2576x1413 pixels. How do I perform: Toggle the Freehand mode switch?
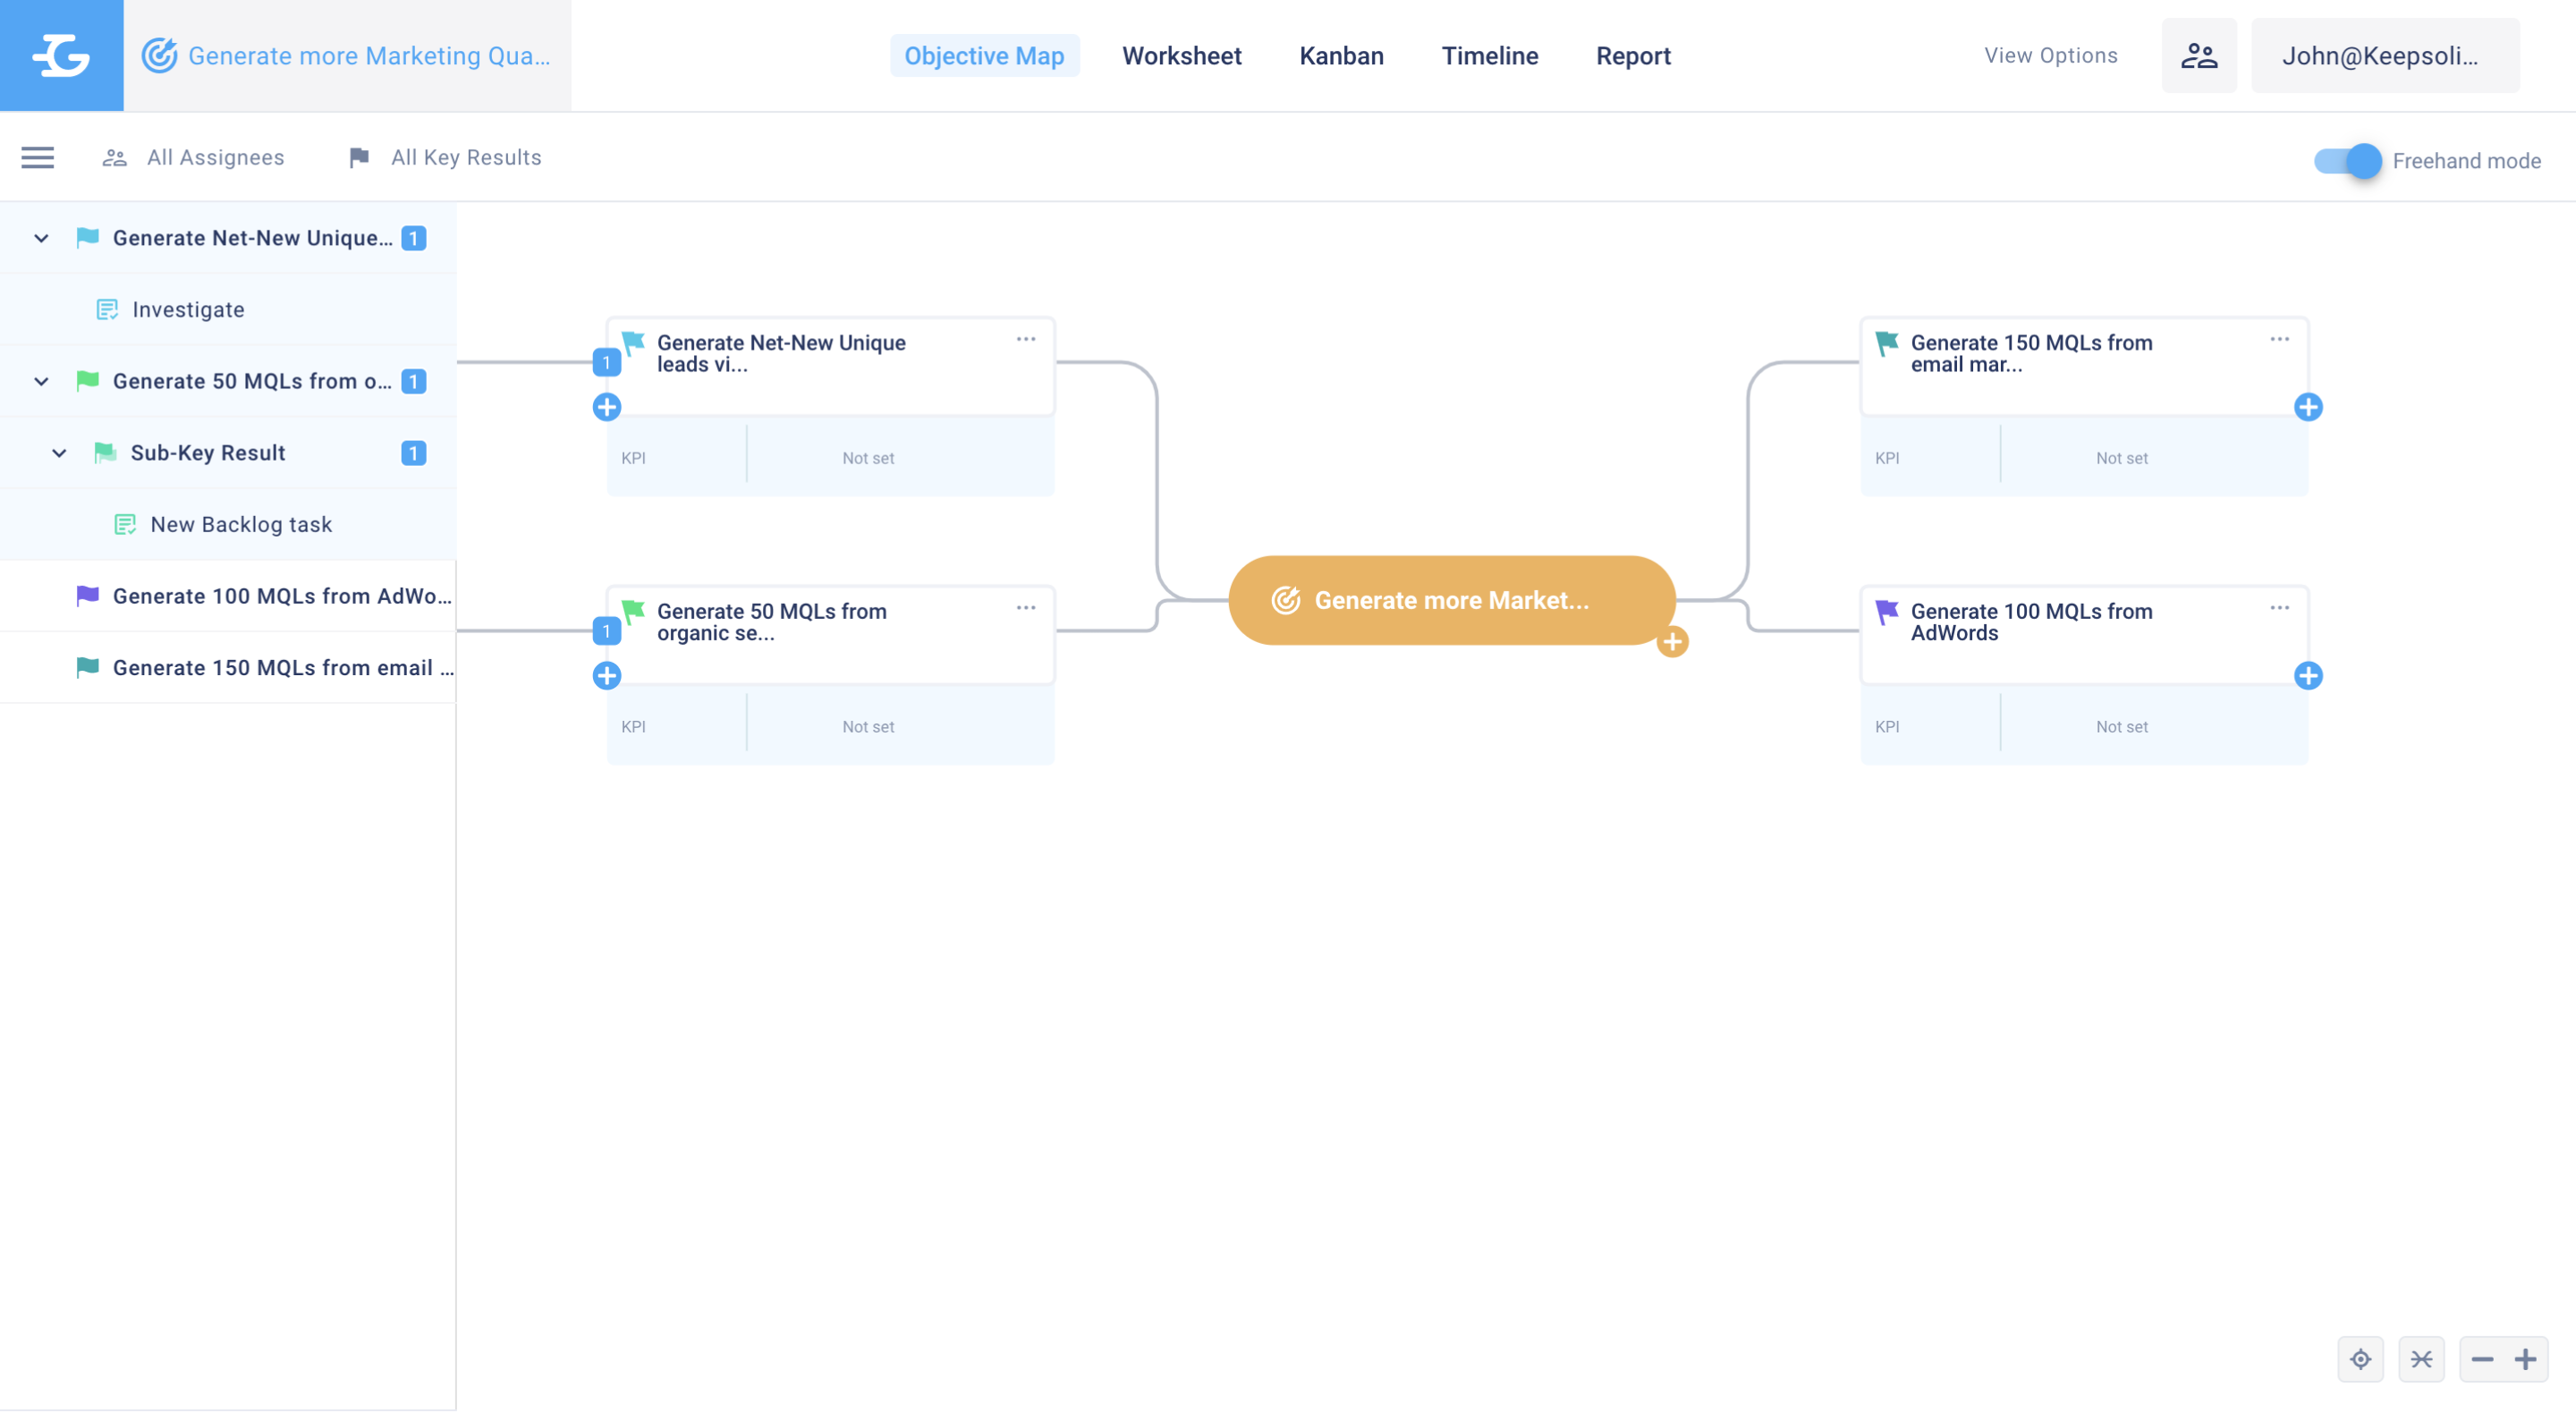coord(2348,161)
